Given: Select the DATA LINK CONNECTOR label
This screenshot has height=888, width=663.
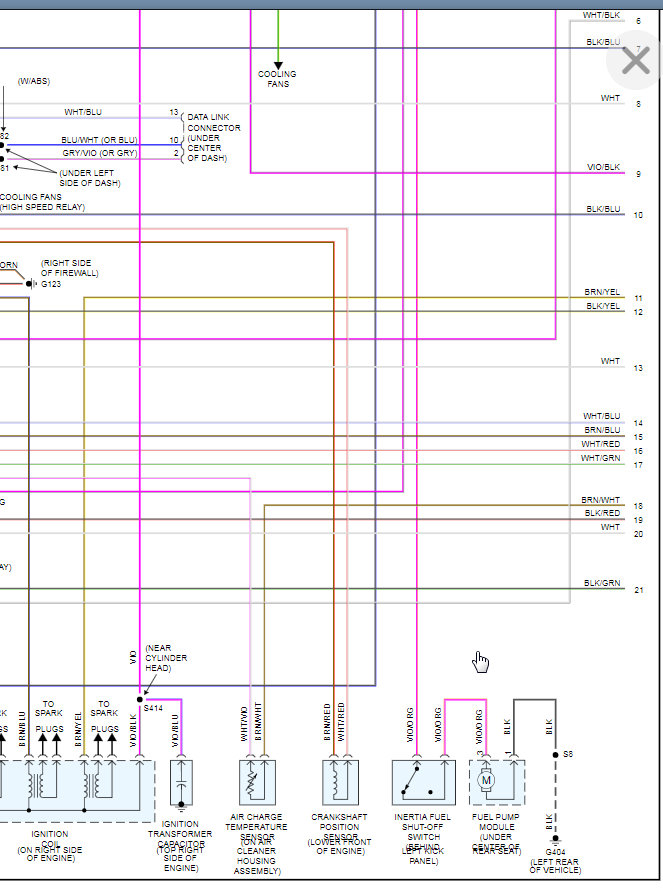Looking at the screenshot, I should click(x=214, y=138).
